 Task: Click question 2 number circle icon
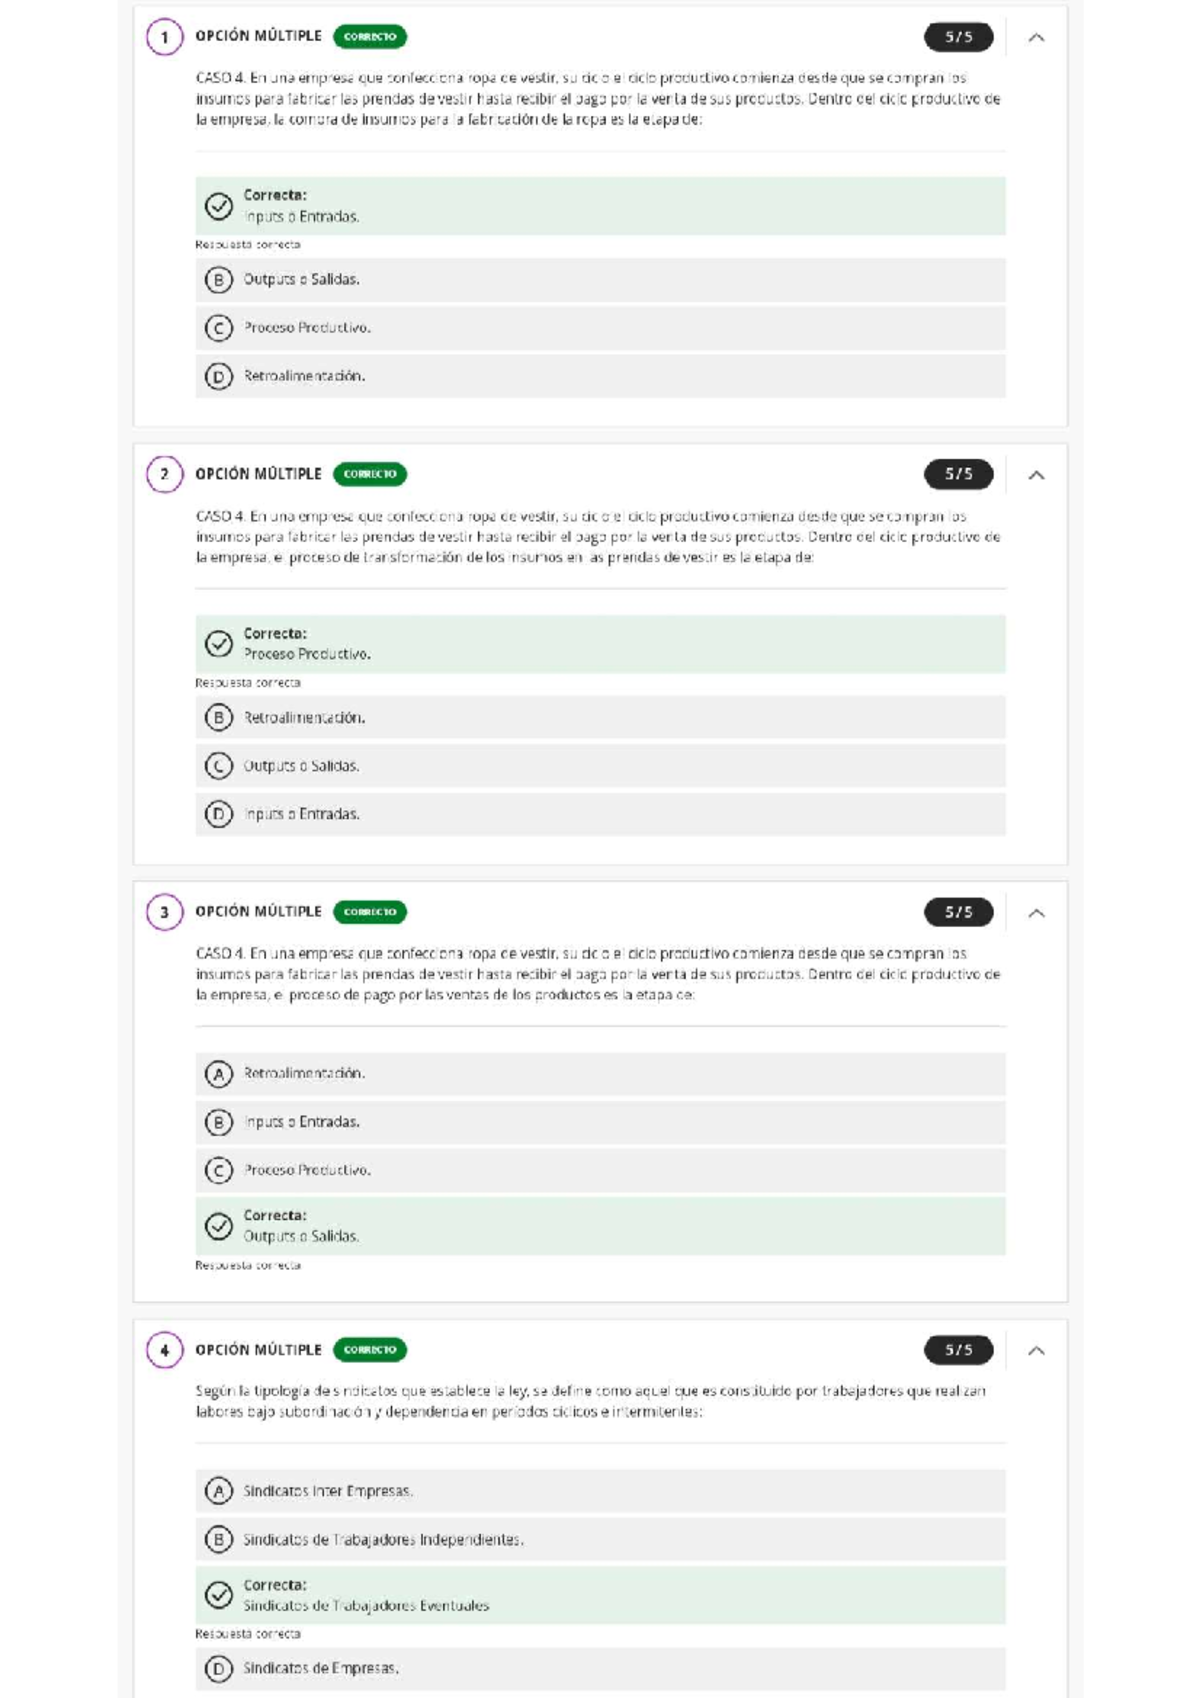tap(165, 475)
